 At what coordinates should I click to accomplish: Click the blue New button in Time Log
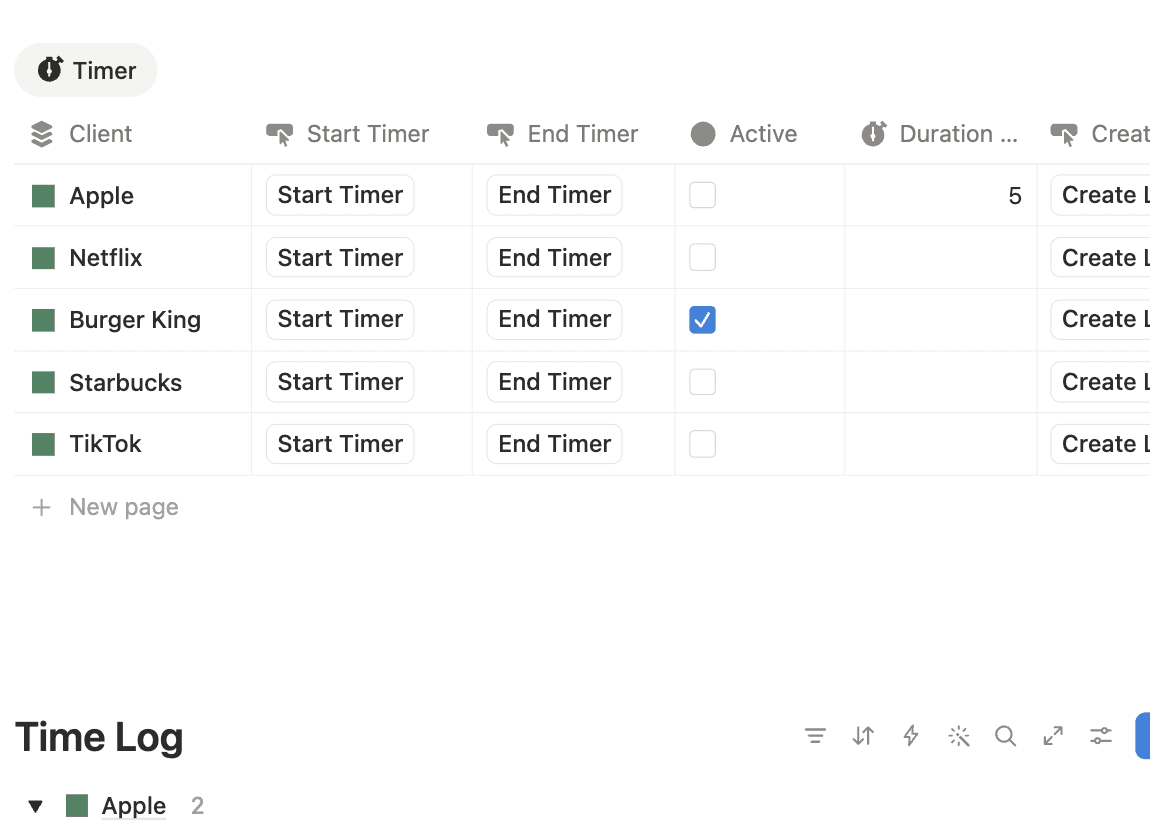(x=1143, y=735)
